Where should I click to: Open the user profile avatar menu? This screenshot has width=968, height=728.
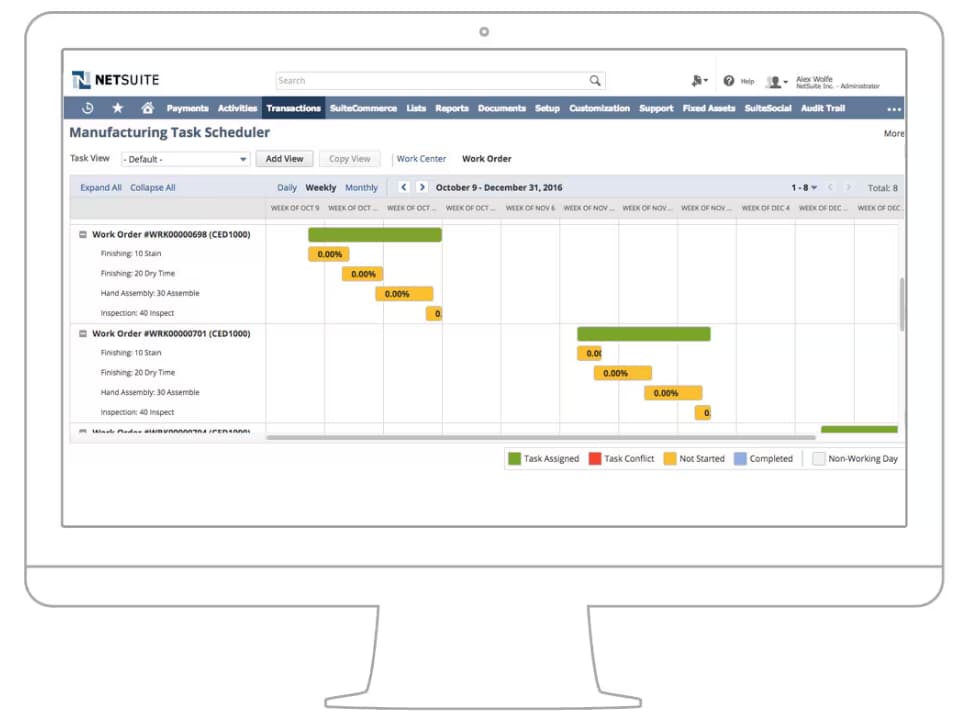776,82
